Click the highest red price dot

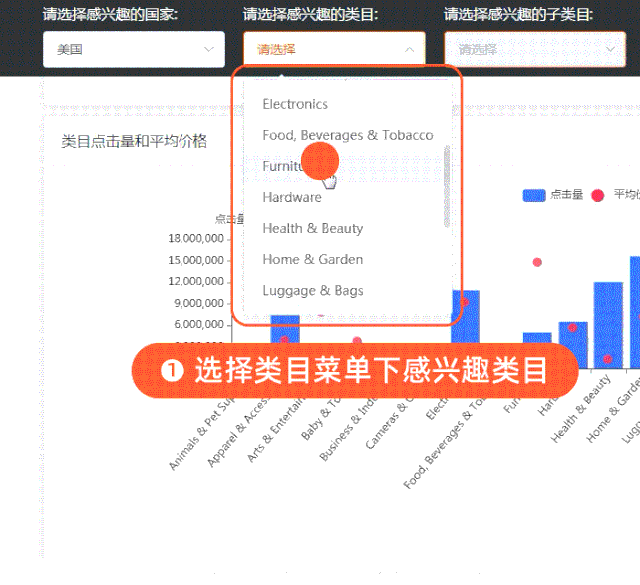537,262
